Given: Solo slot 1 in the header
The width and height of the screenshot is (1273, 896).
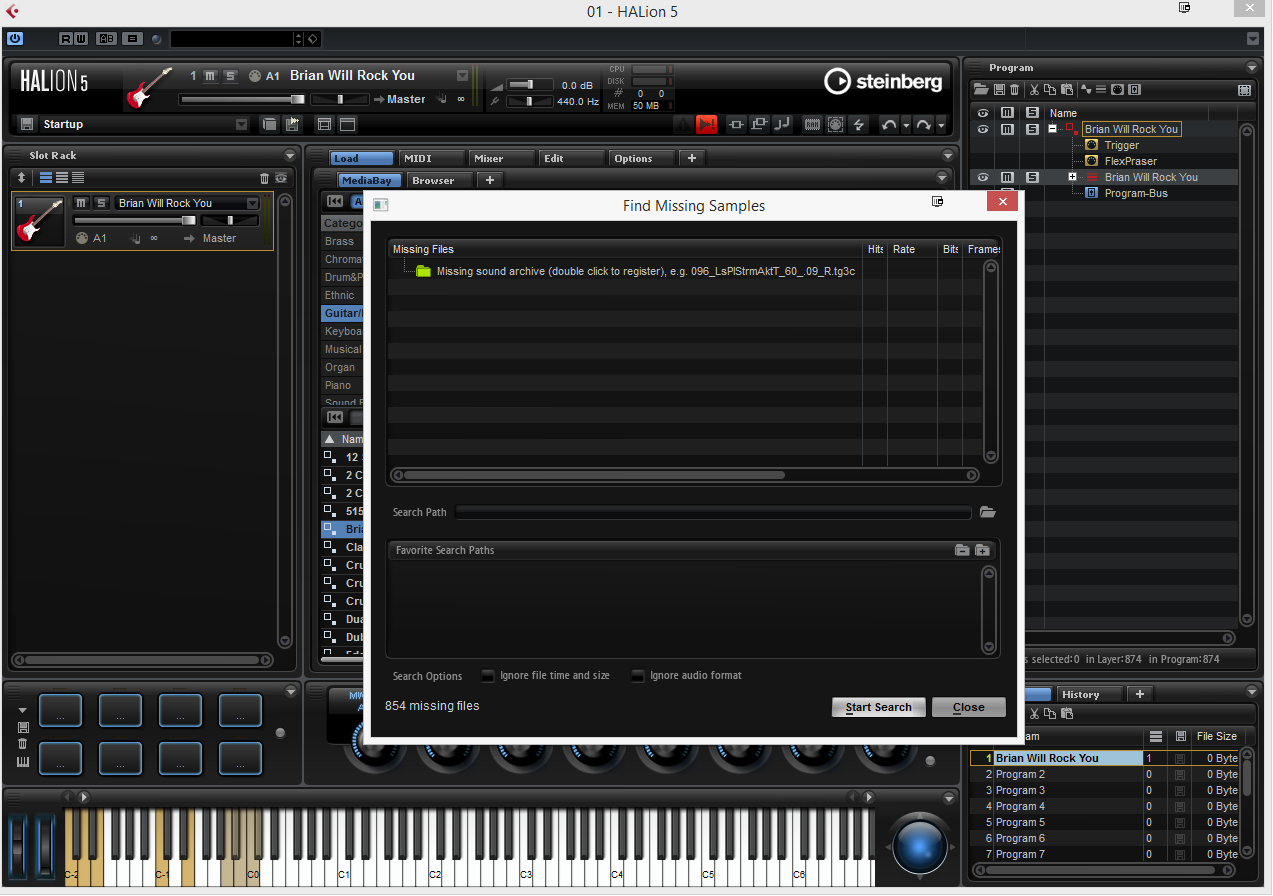Looking at the screenshot, I should [230, 76].
